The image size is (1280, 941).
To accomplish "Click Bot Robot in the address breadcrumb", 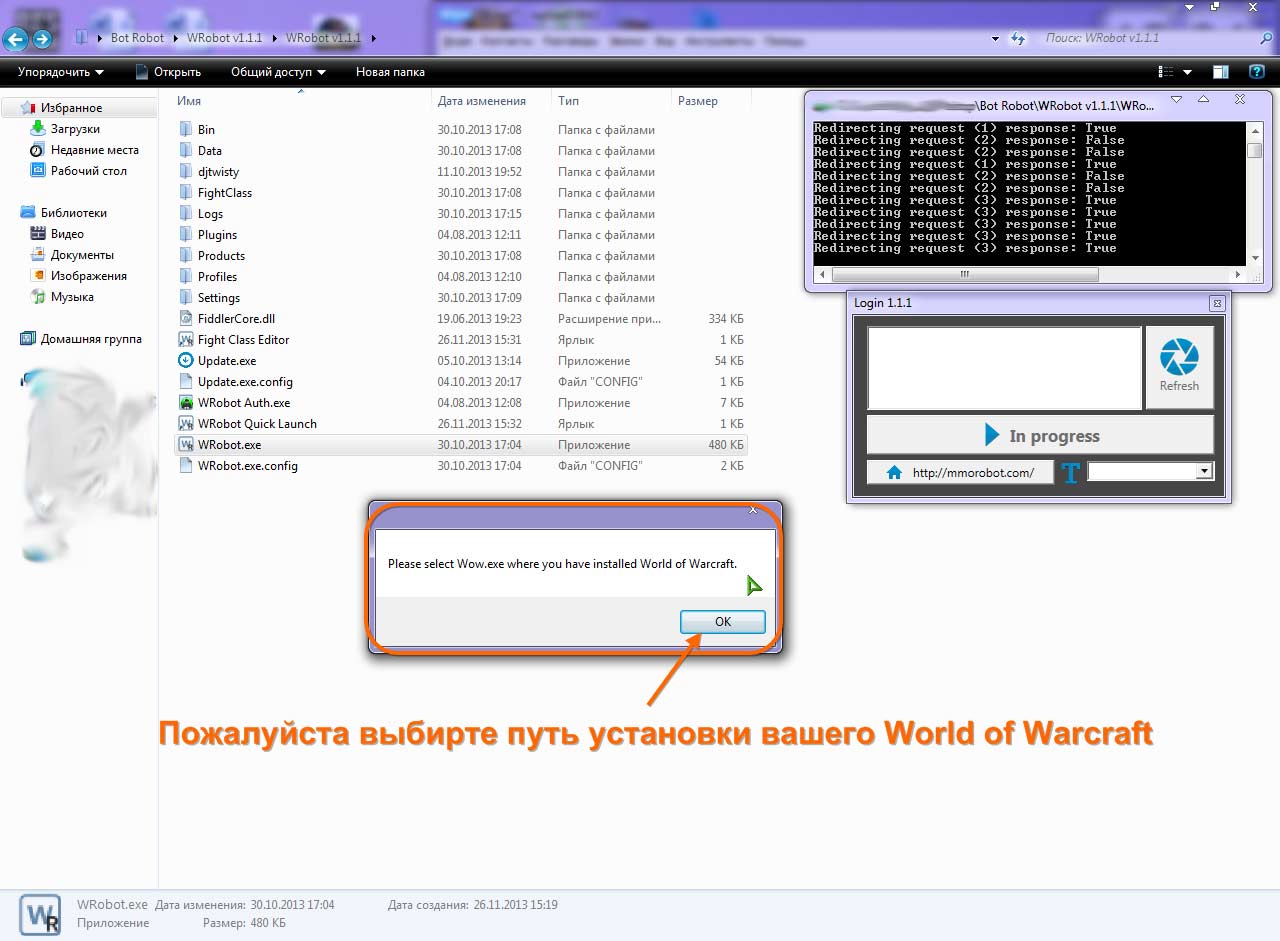I will click(x=138, y=38).
